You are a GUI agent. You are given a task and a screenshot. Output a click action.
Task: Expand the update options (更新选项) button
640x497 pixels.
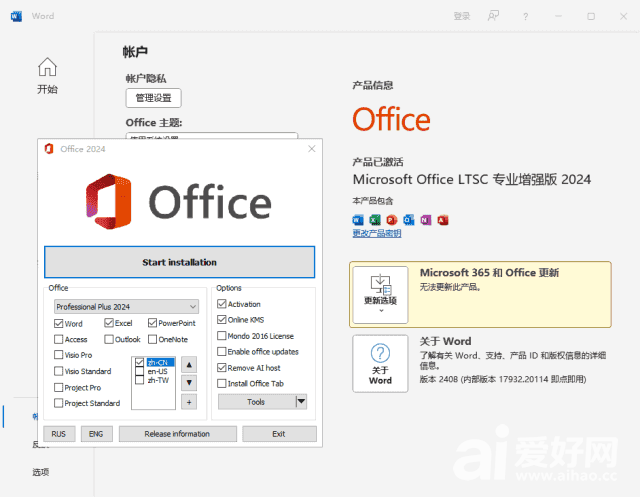coord(380,295)
